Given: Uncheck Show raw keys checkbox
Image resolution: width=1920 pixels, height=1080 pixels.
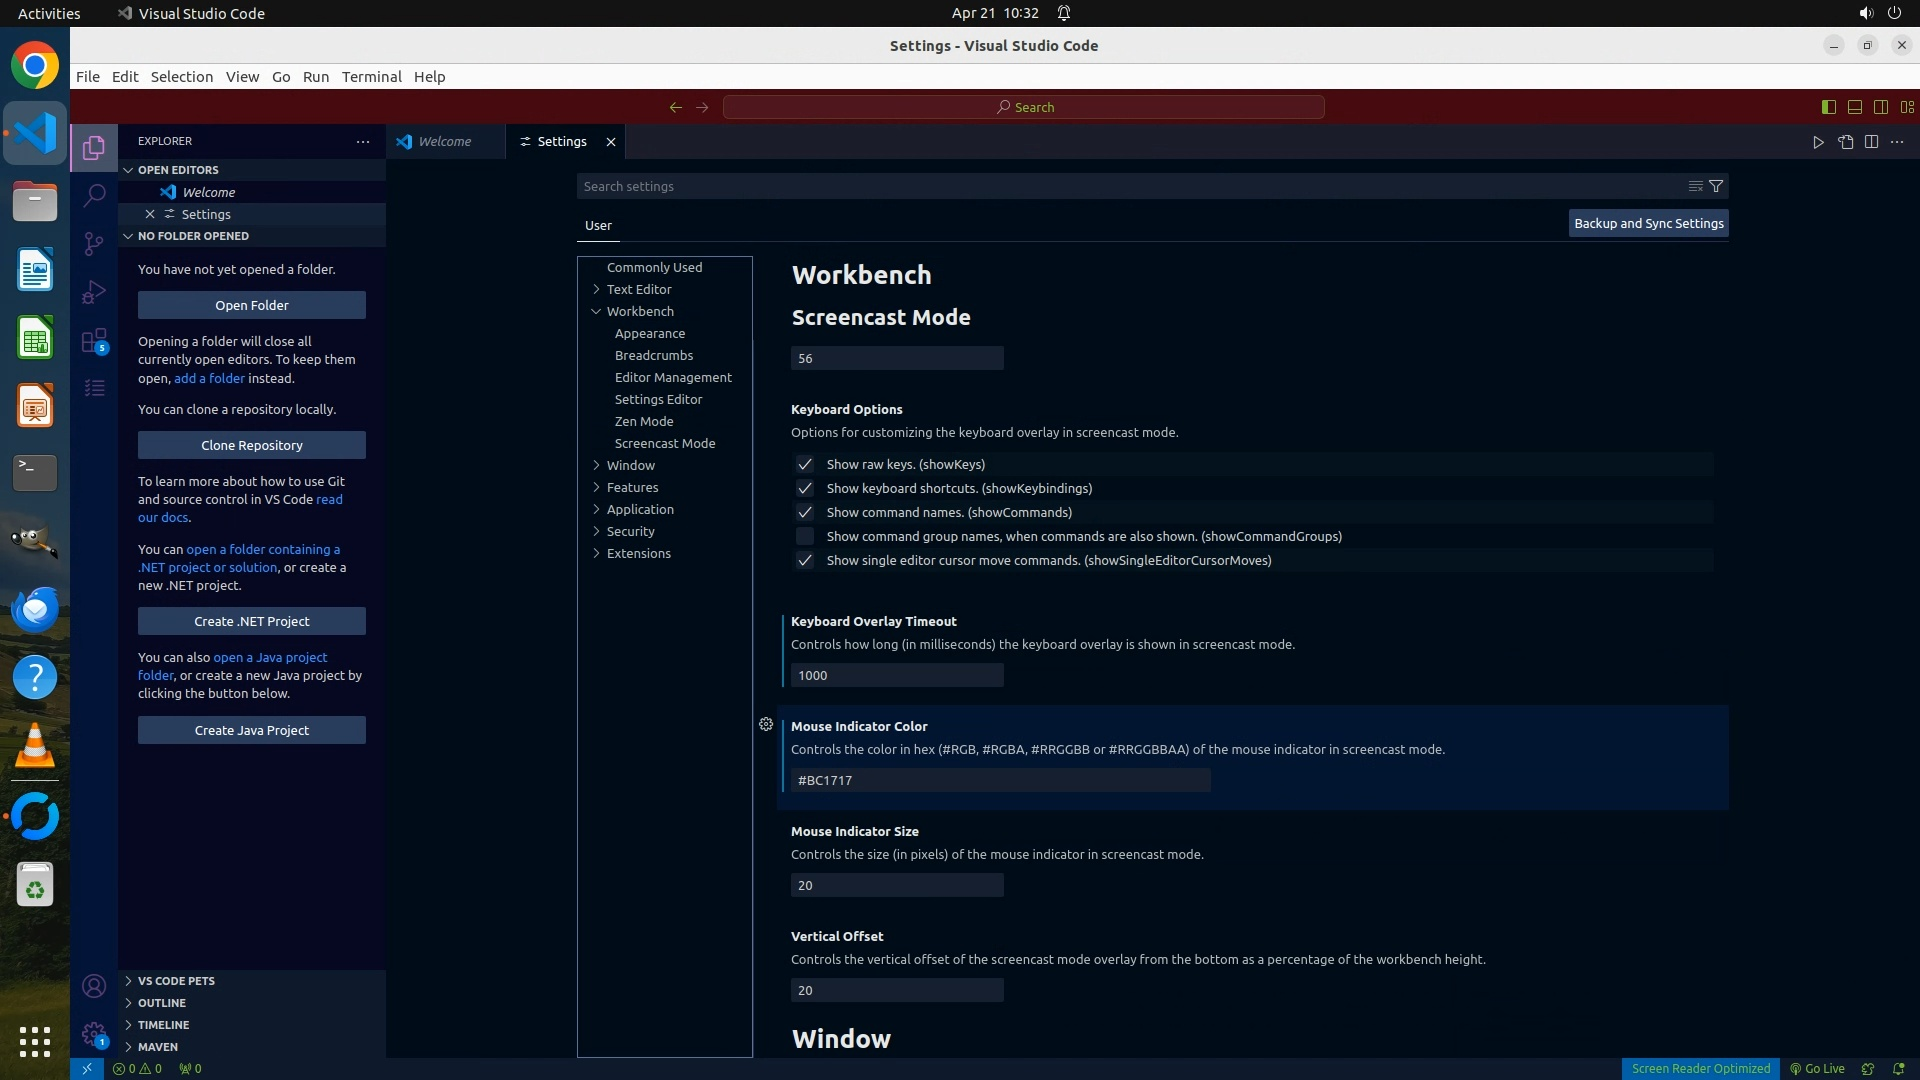Looking at the screenshot, I should click(x=805, y=464).
